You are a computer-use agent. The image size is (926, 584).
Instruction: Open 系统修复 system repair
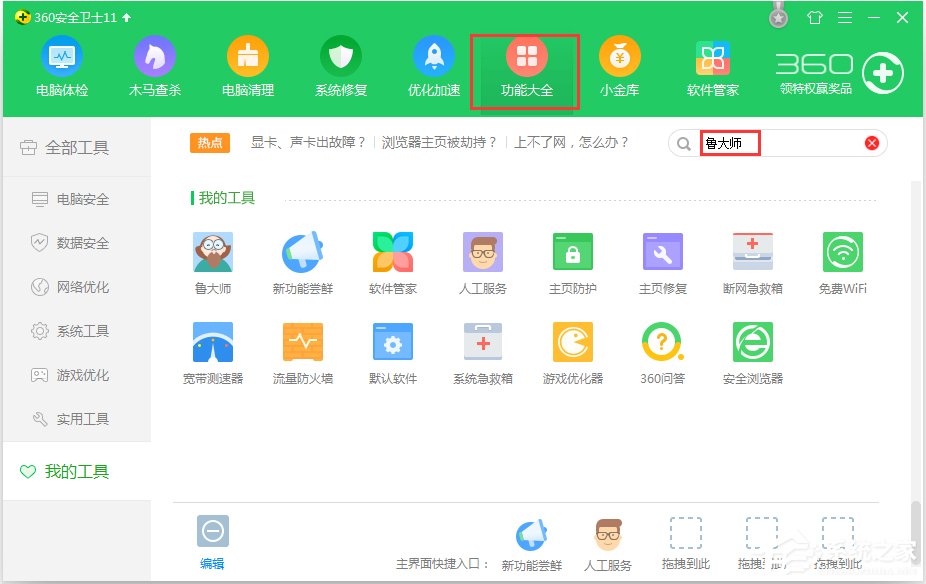click(x=340, y=65)
